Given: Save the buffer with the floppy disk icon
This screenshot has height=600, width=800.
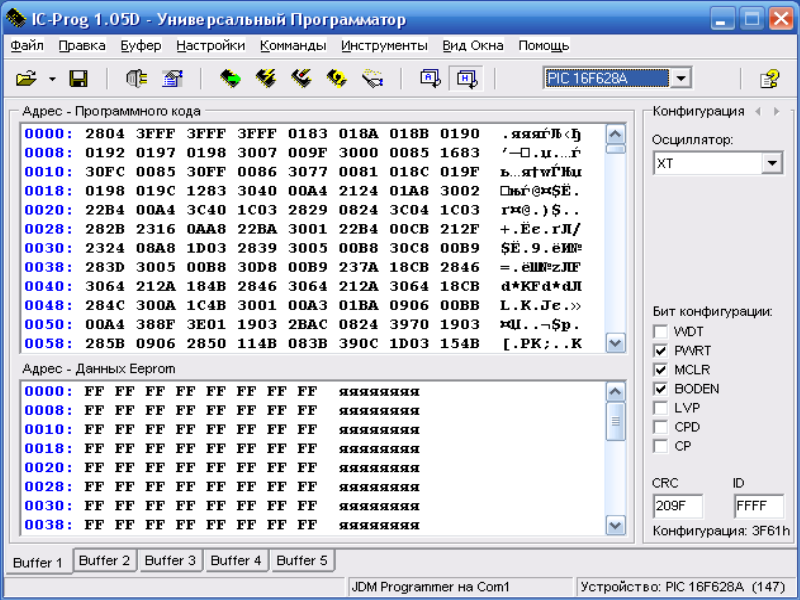Looking at the screenshot, I should point(79,79).
